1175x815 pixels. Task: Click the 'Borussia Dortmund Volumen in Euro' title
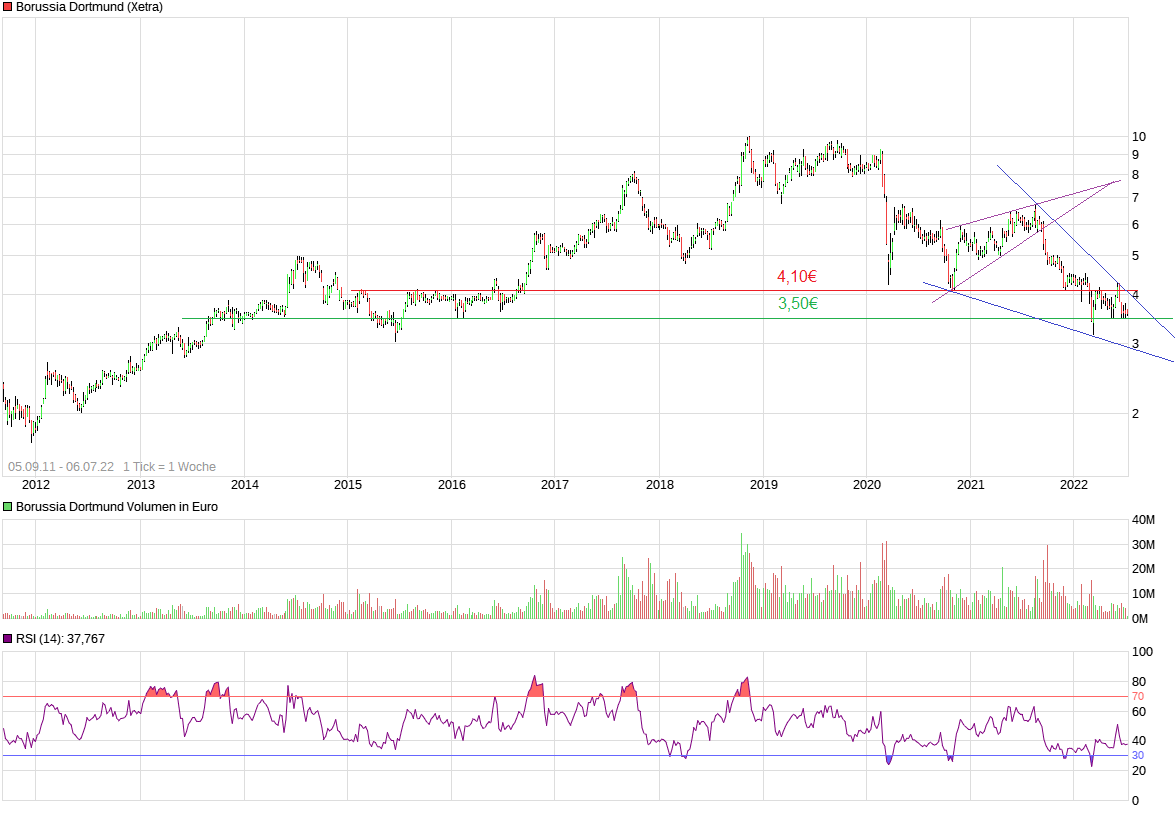[117, 507]
